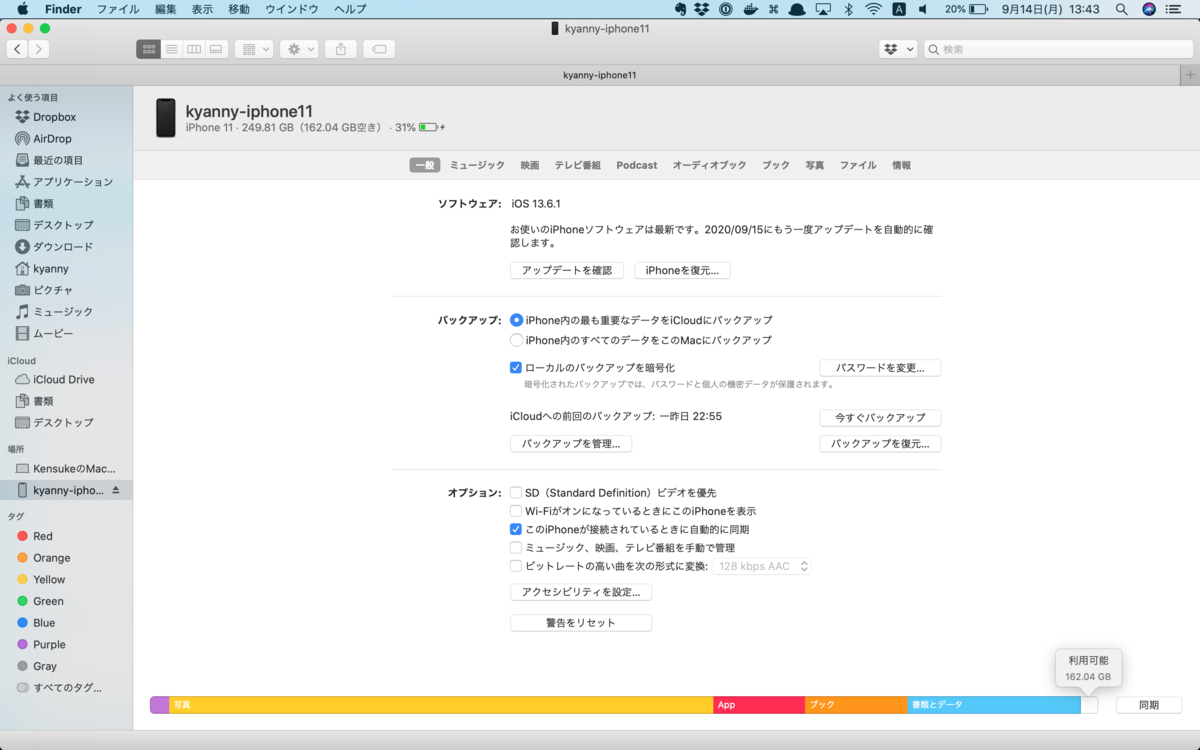Click the blue 書類とデータ storage segment
The width and height of the screenshot is (1200, 750).
click(x=994, y=705)
